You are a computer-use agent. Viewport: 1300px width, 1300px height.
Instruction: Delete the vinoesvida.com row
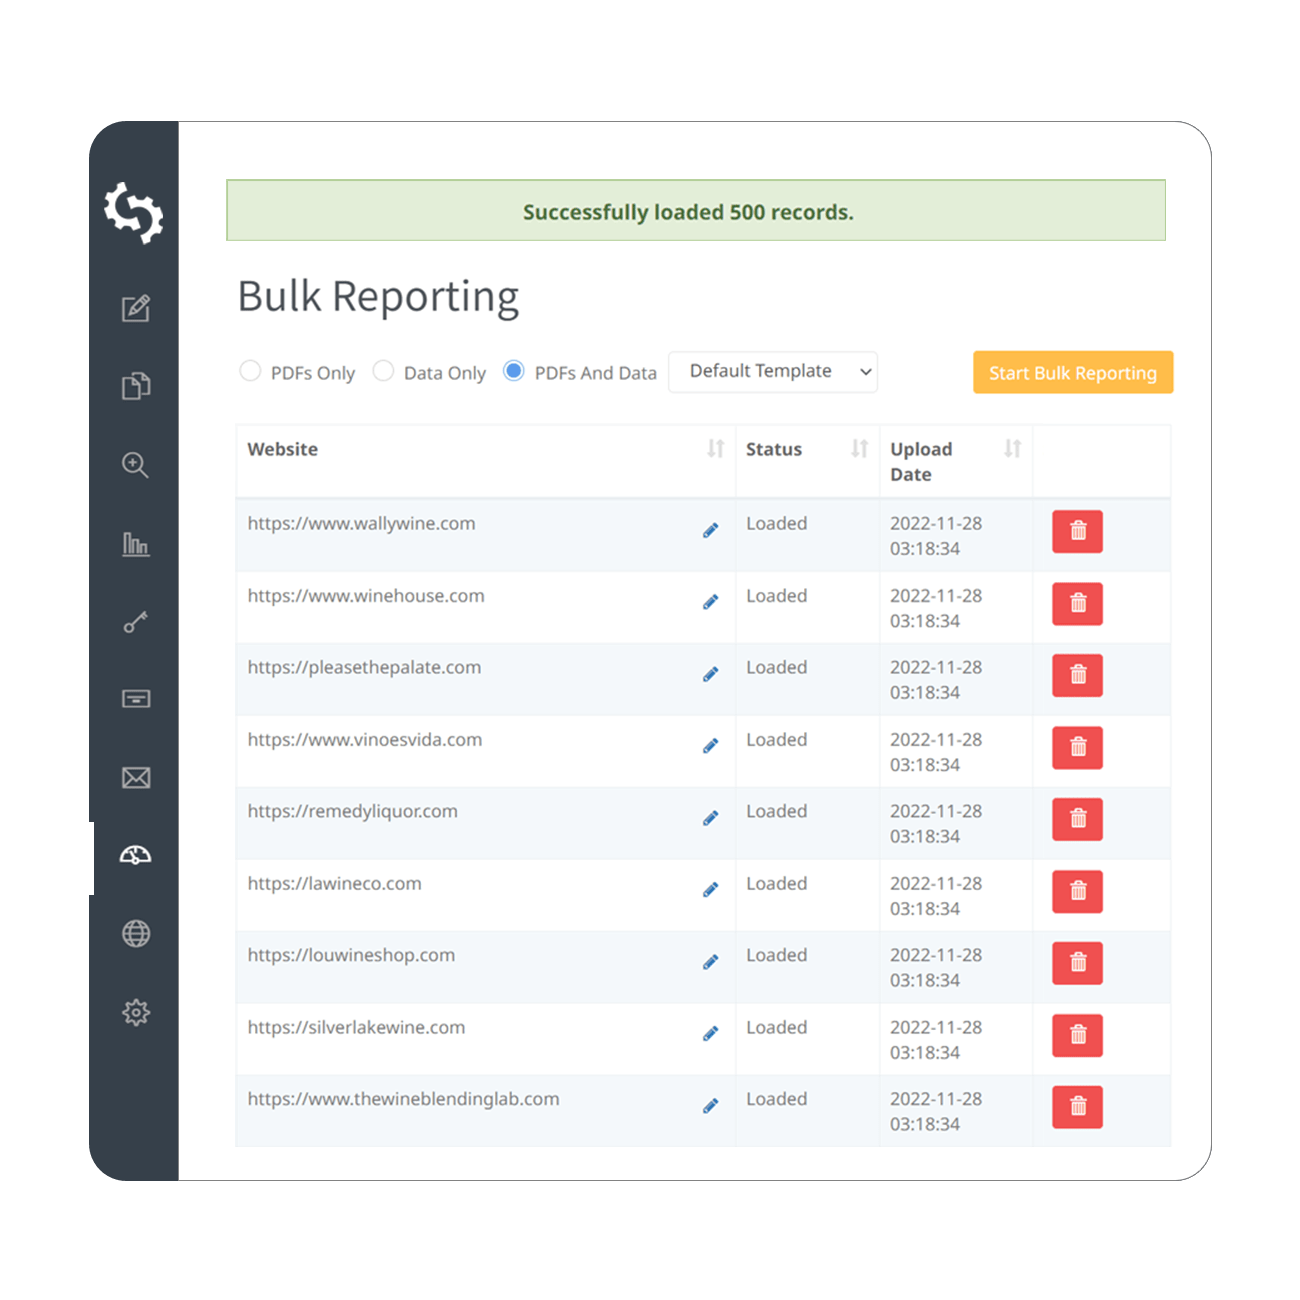(1077, 747)
